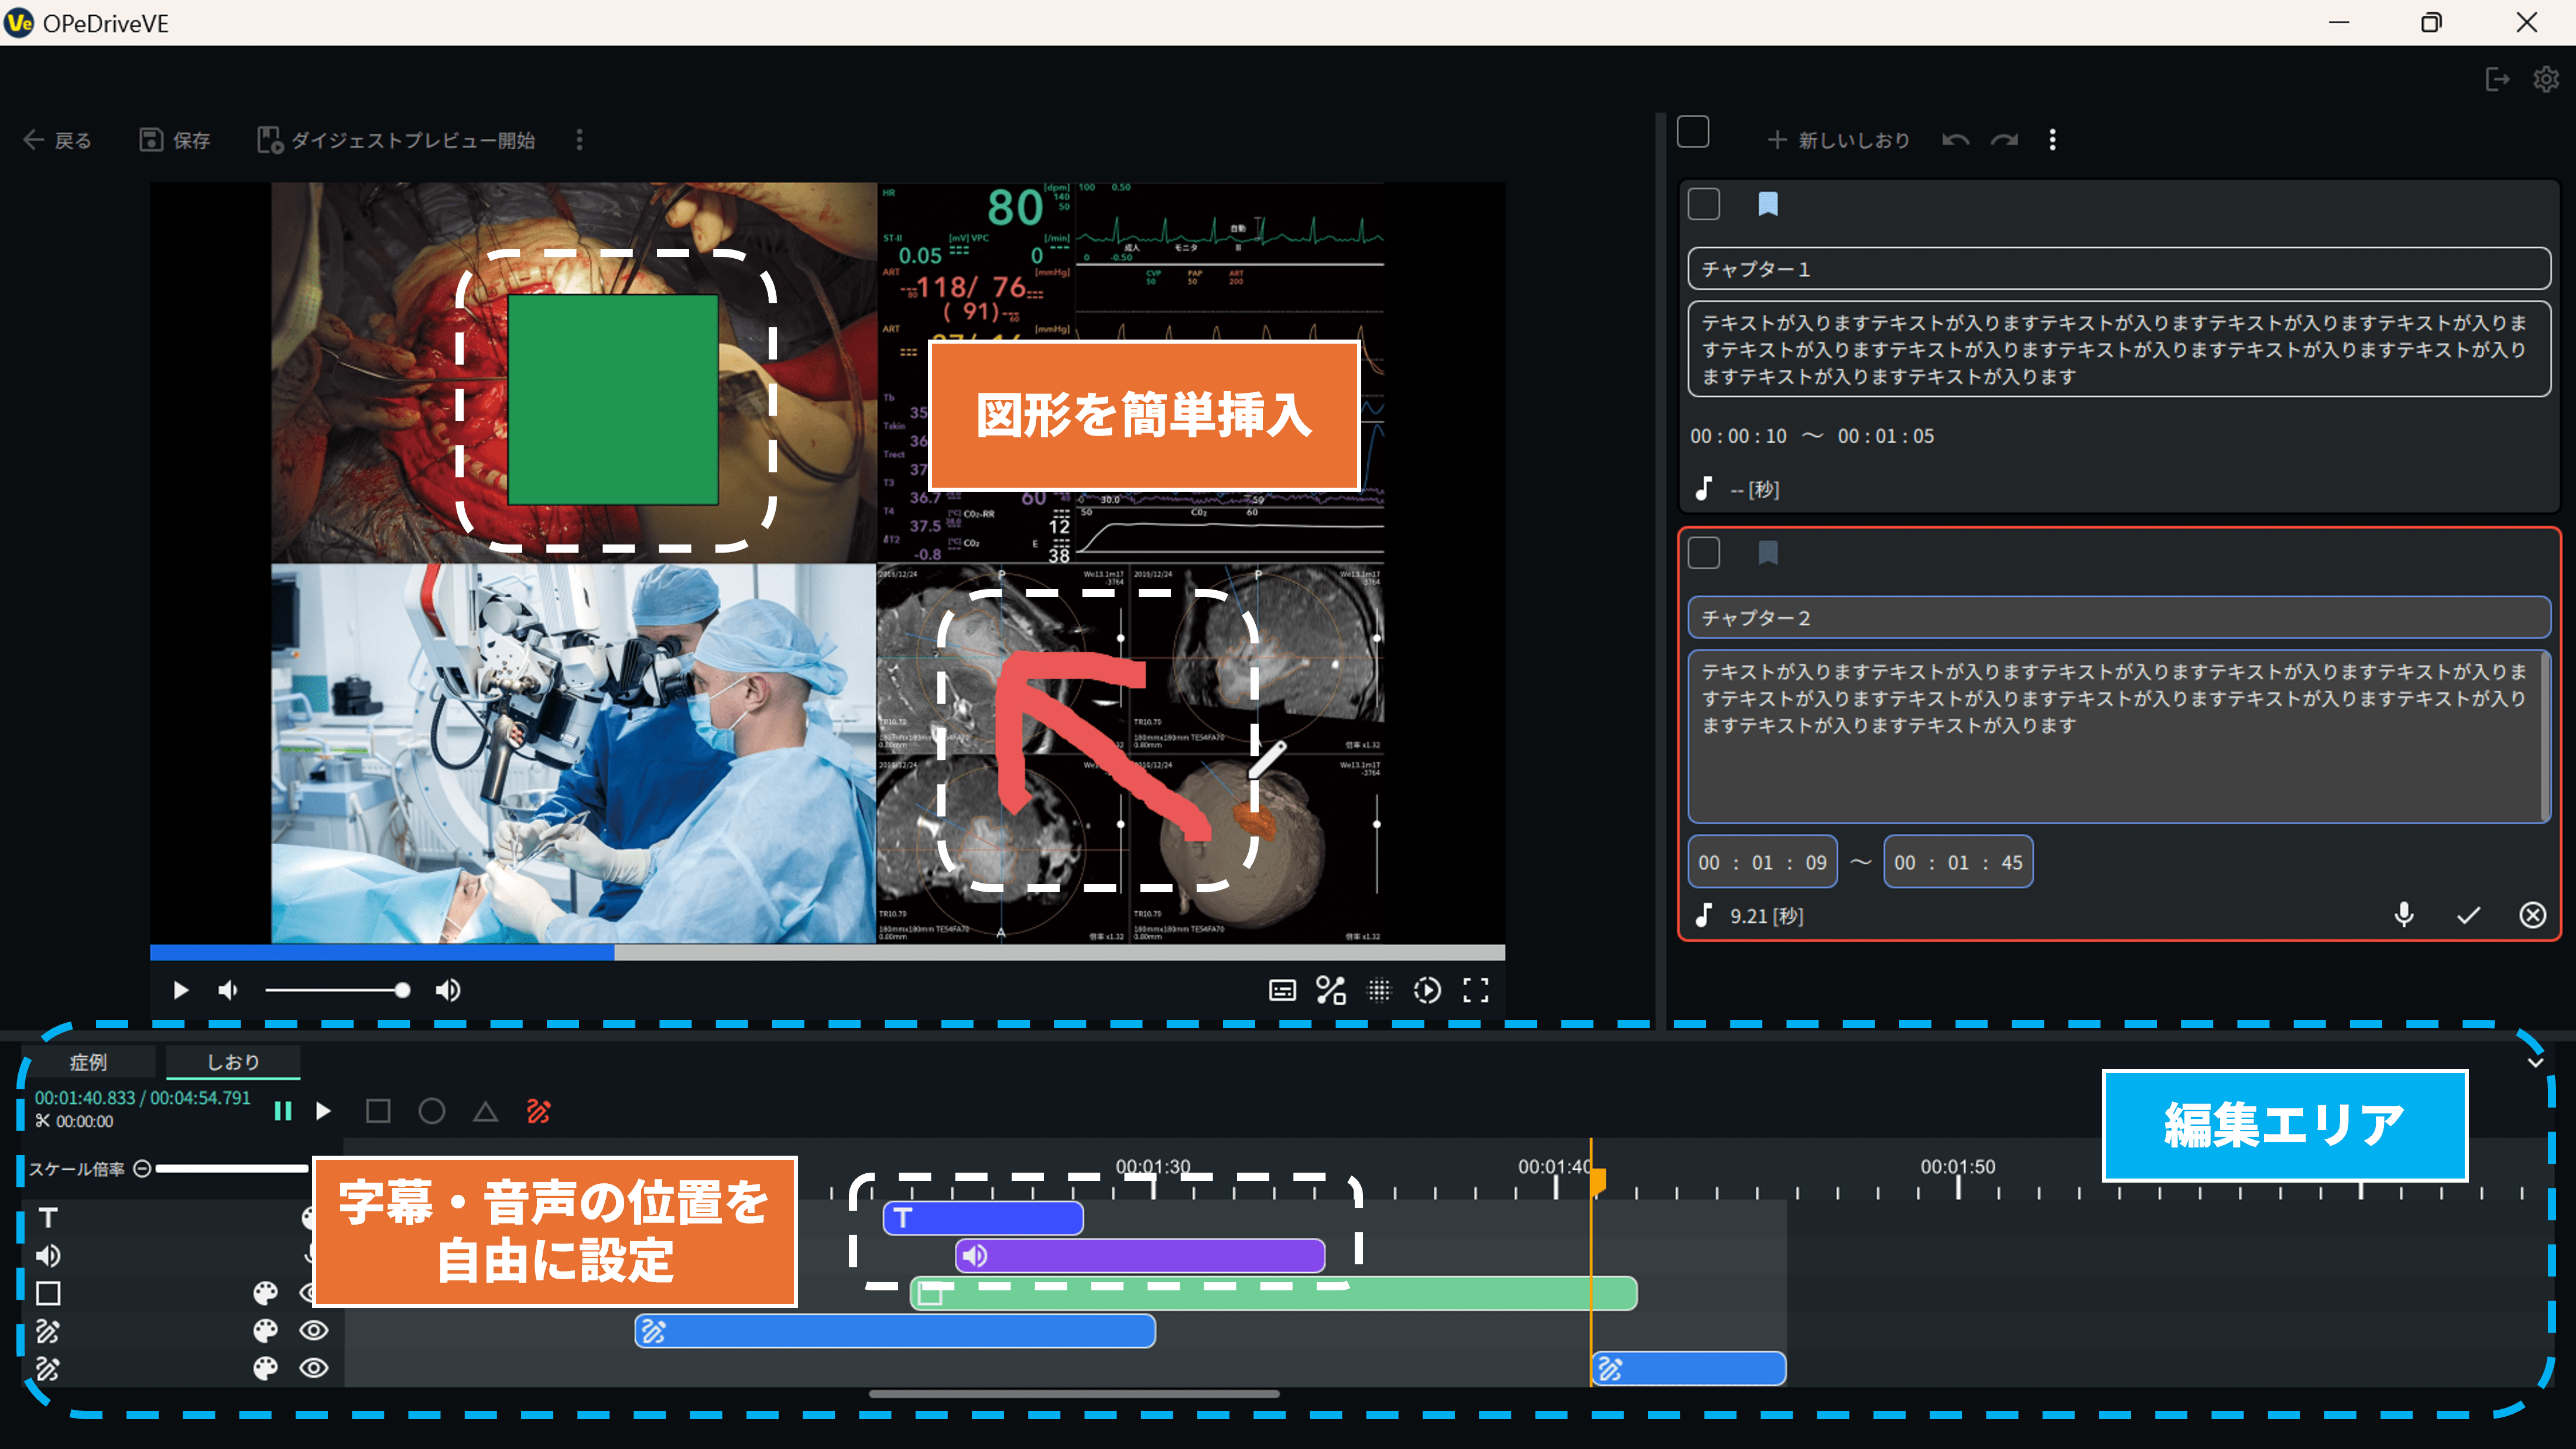2576x1449 pixels.
Task: Collapse the editing area chevron
Action: click(x=2535, y=1062)
